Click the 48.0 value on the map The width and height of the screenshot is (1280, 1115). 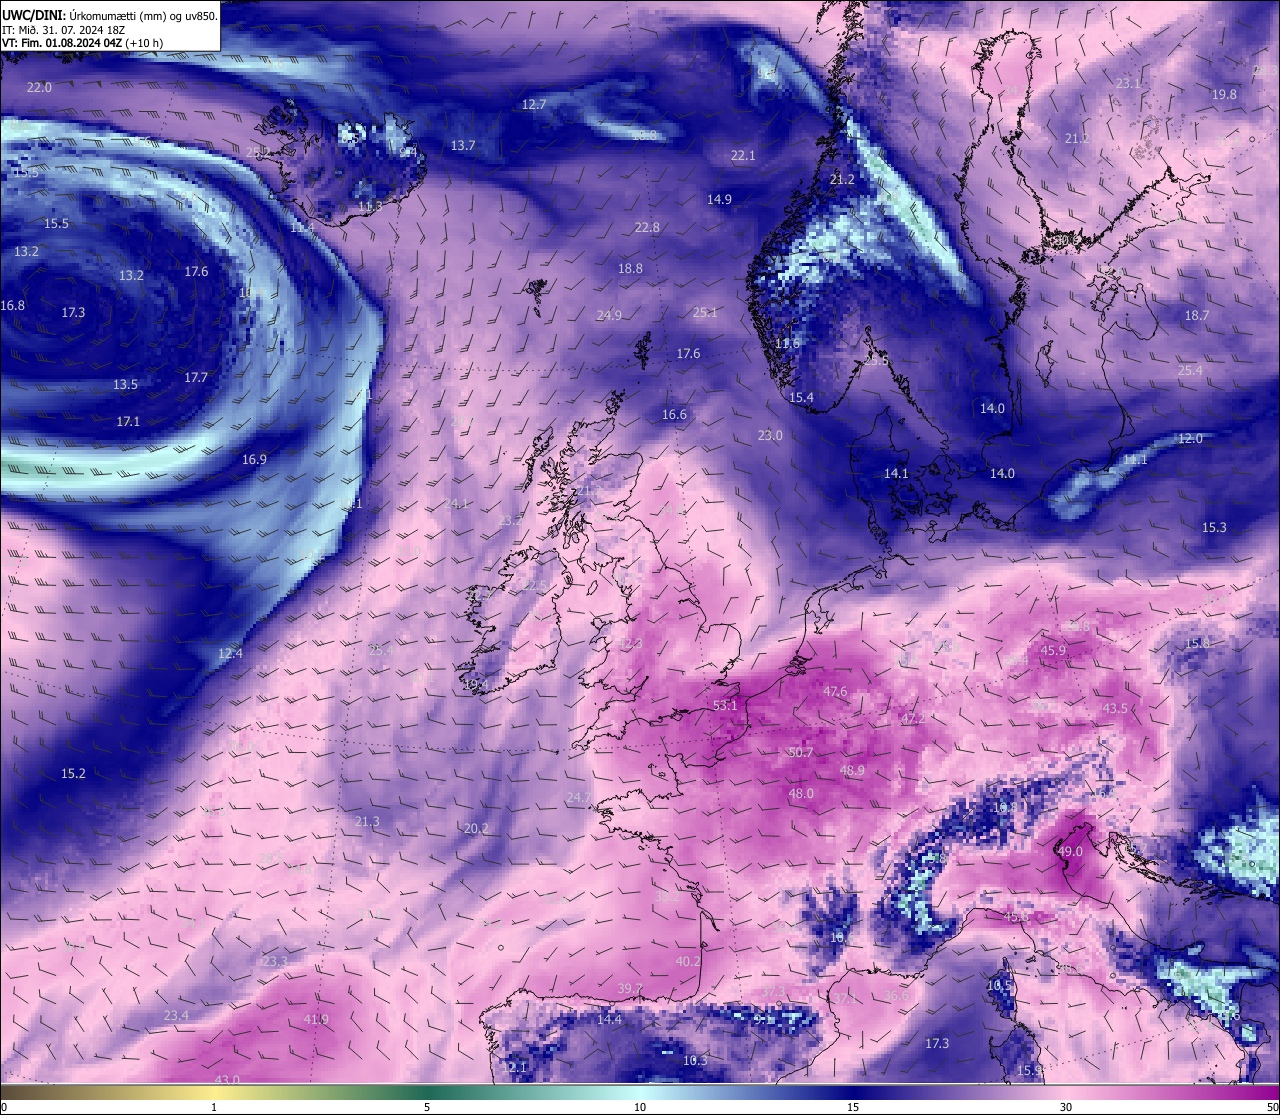(x=801, y=794)
